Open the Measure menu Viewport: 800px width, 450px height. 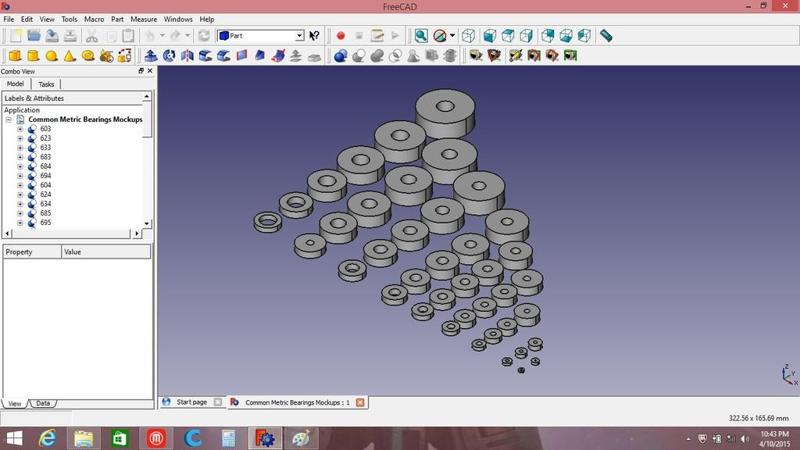pos(143,19)
